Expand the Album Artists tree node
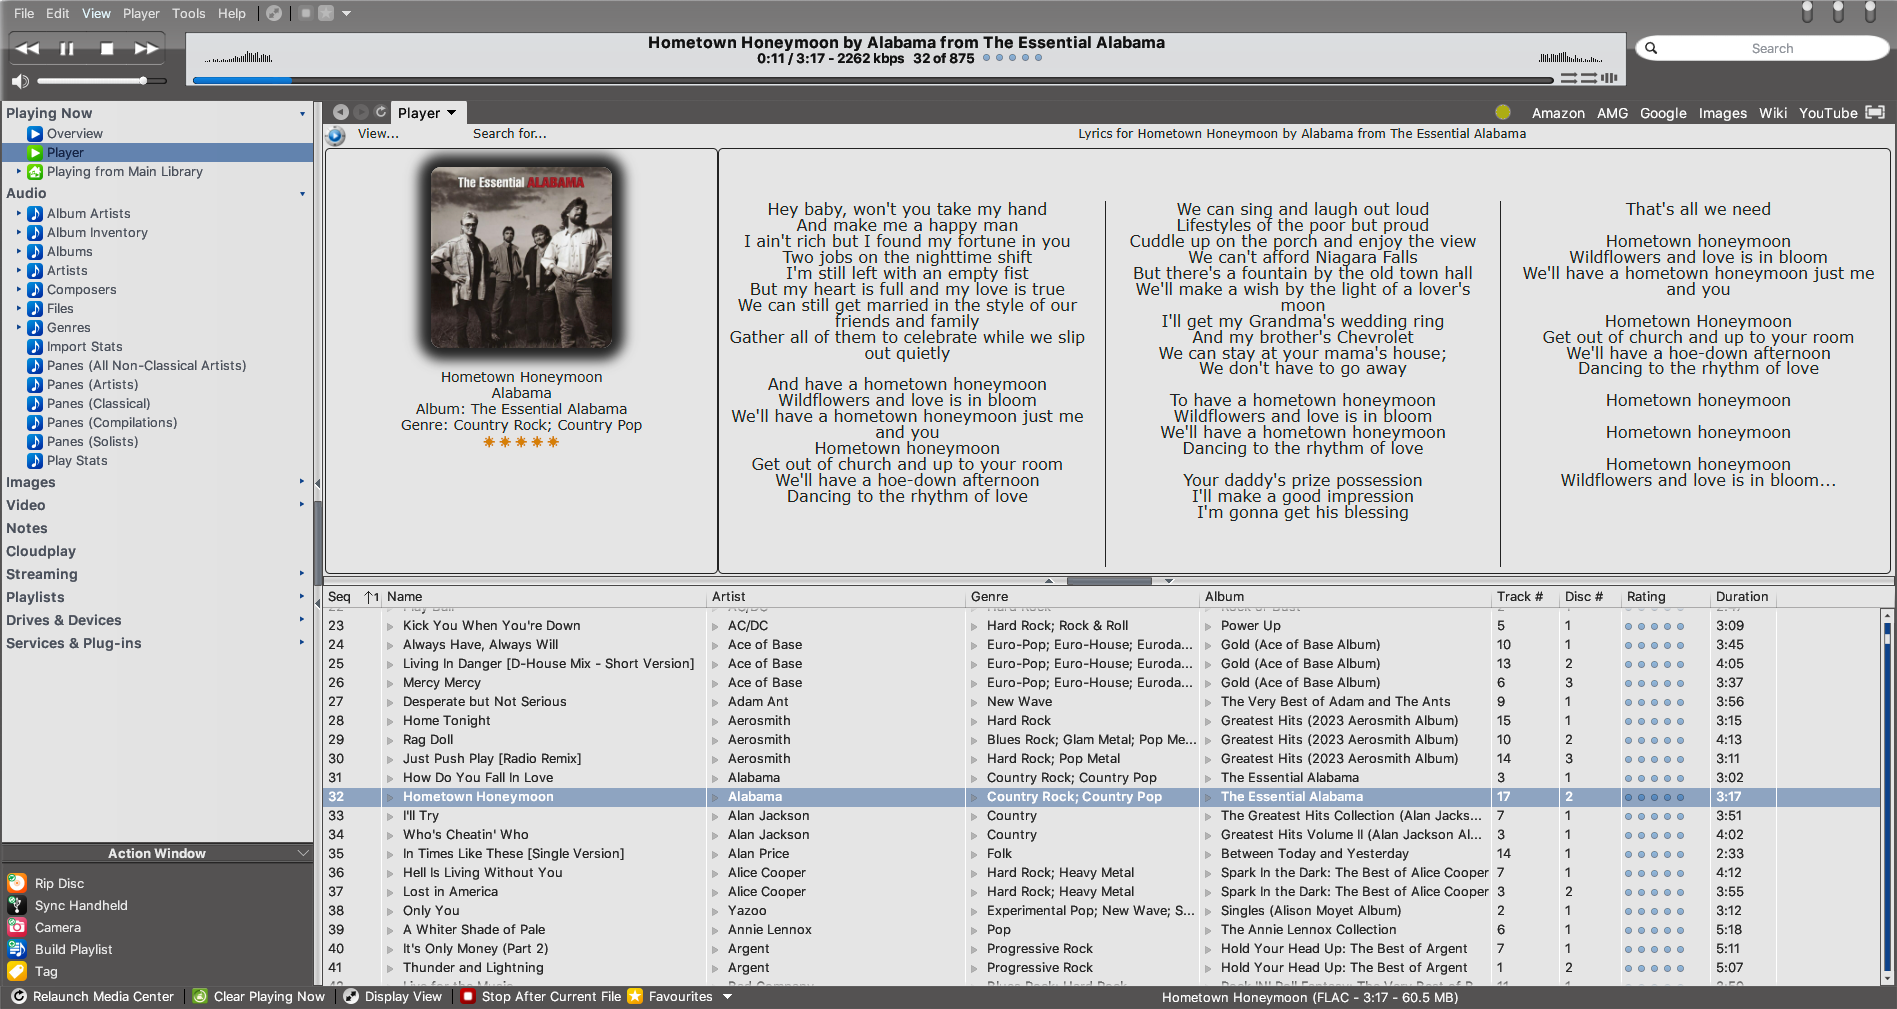The width and height of the screenshot is (1897, 1009). pos(18,213)
